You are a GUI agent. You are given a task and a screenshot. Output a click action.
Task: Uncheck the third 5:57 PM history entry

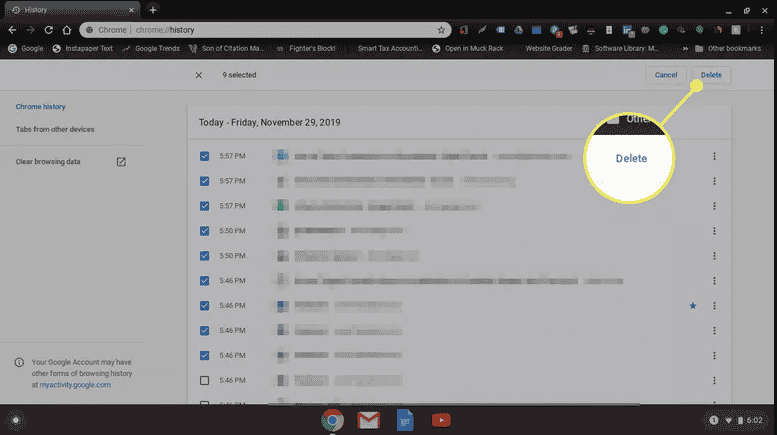[204, 206]
